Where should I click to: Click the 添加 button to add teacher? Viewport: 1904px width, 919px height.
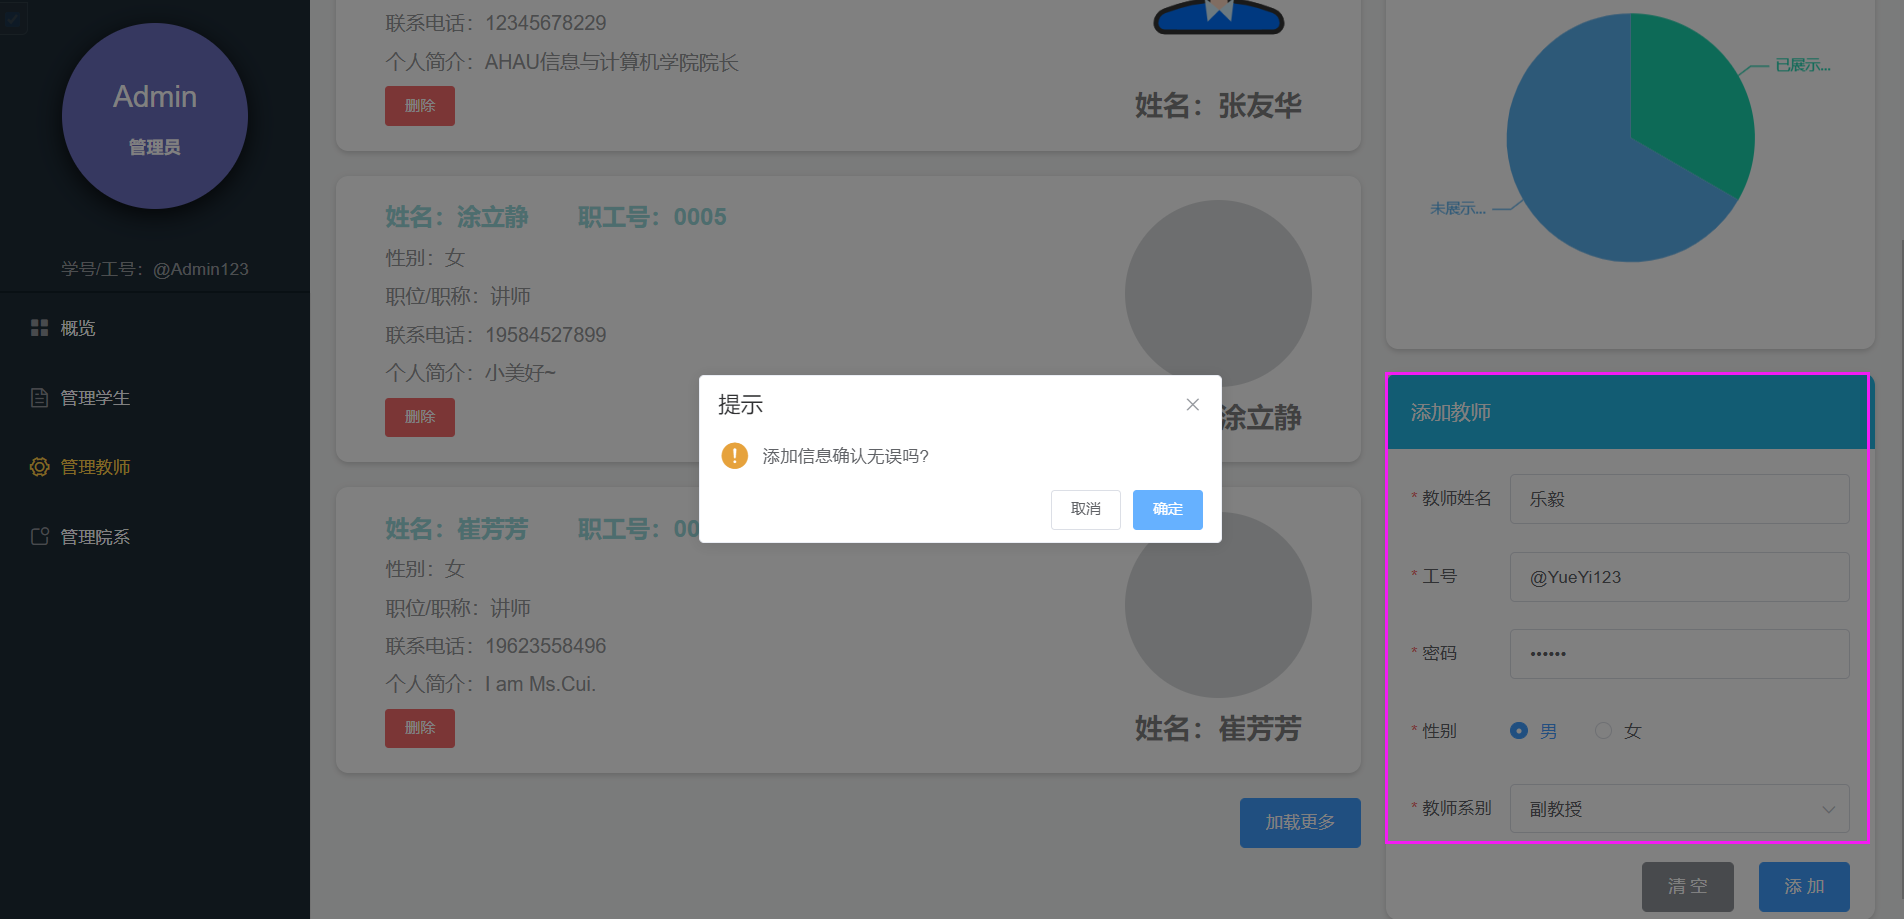click(1804, 887)
